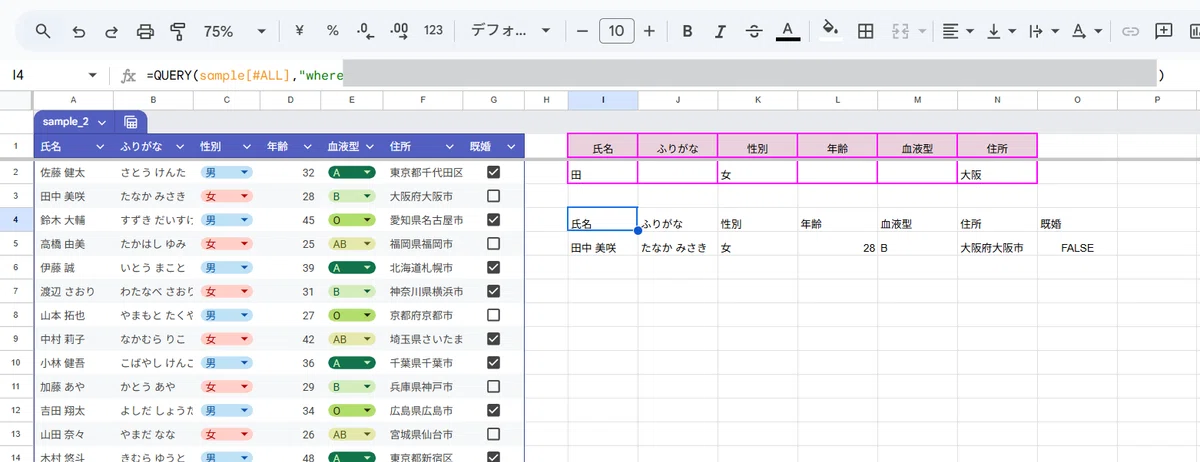Click the Name box showing I4
The width and height of the screenshot is (1200, 462).
tap(44, 75)
